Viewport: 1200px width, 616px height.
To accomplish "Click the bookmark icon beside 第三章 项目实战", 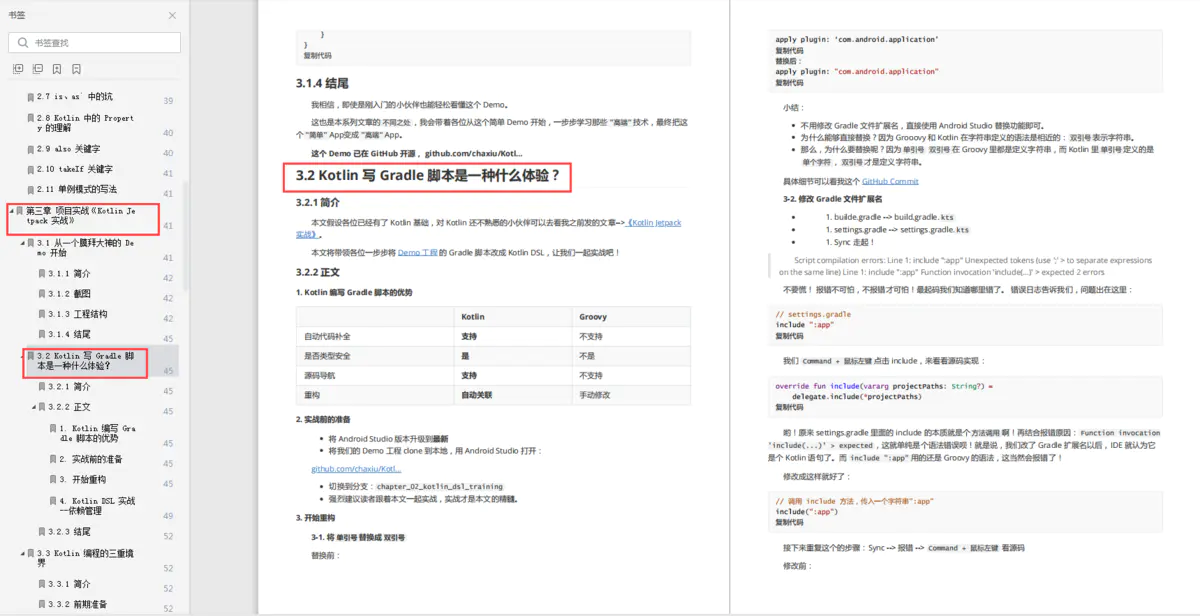I will pos(19,211).
